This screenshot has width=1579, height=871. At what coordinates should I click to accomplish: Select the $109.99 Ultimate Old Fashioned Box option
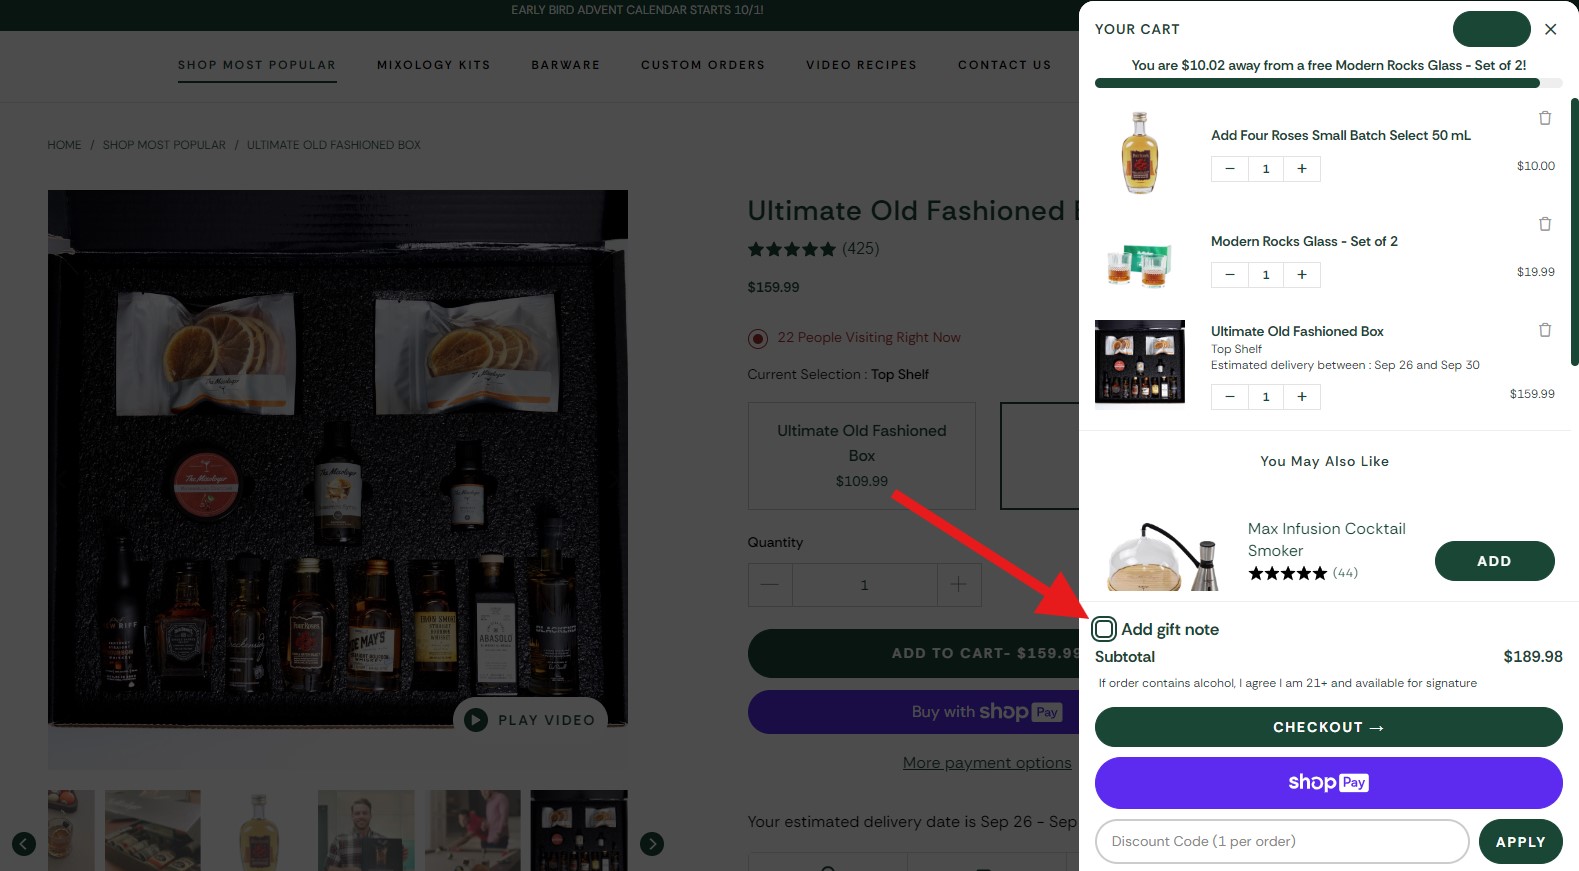[861, 456]
